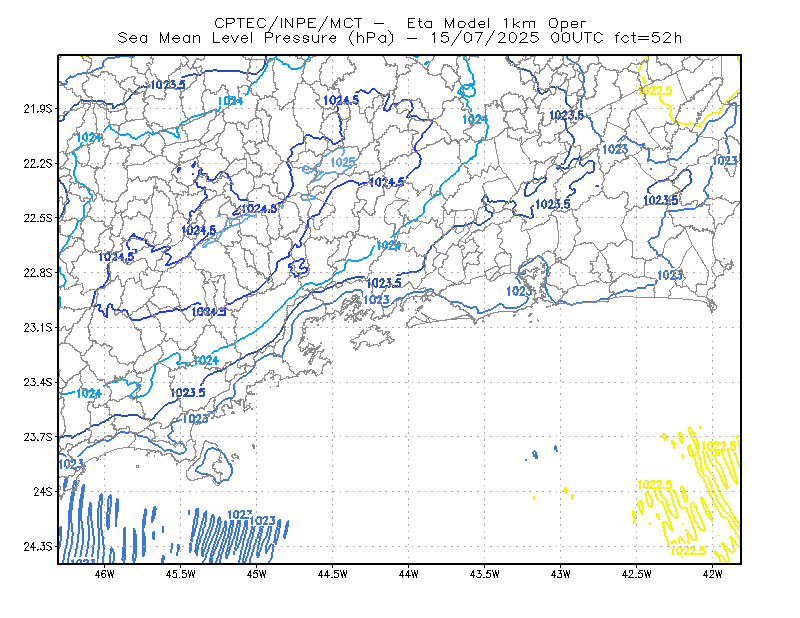Click the 45W longitude axis label
This screenshot has height=618, width=800.
(257, 574)
